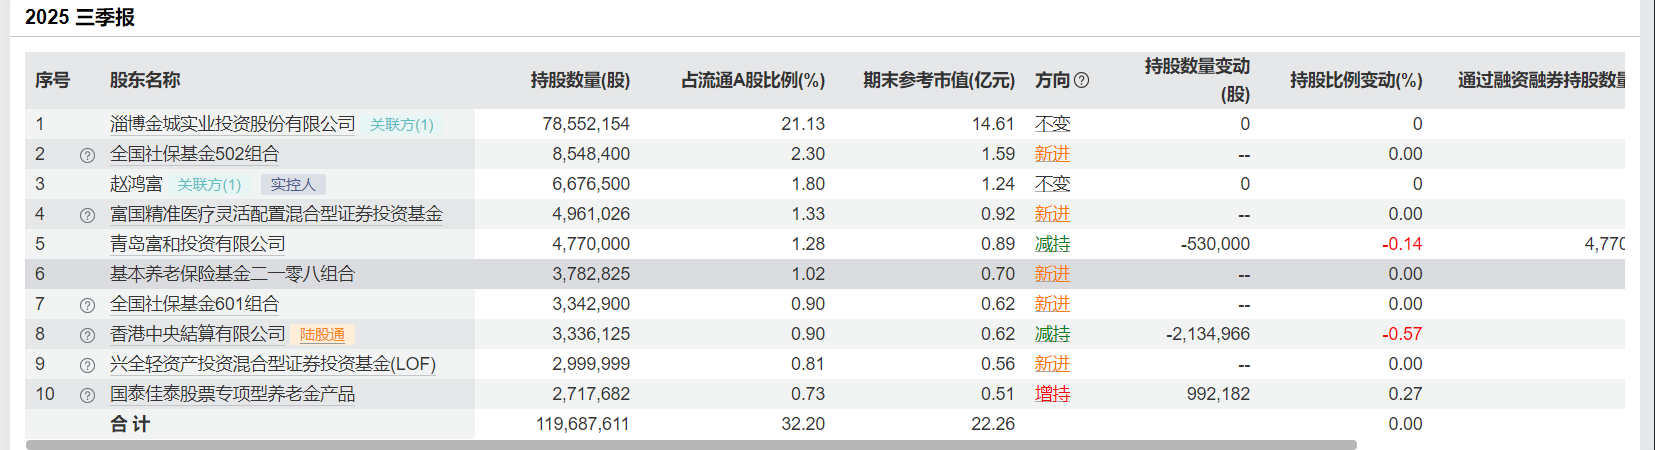Click question icon beside 兴全轻资产 fund

point(87,365)
